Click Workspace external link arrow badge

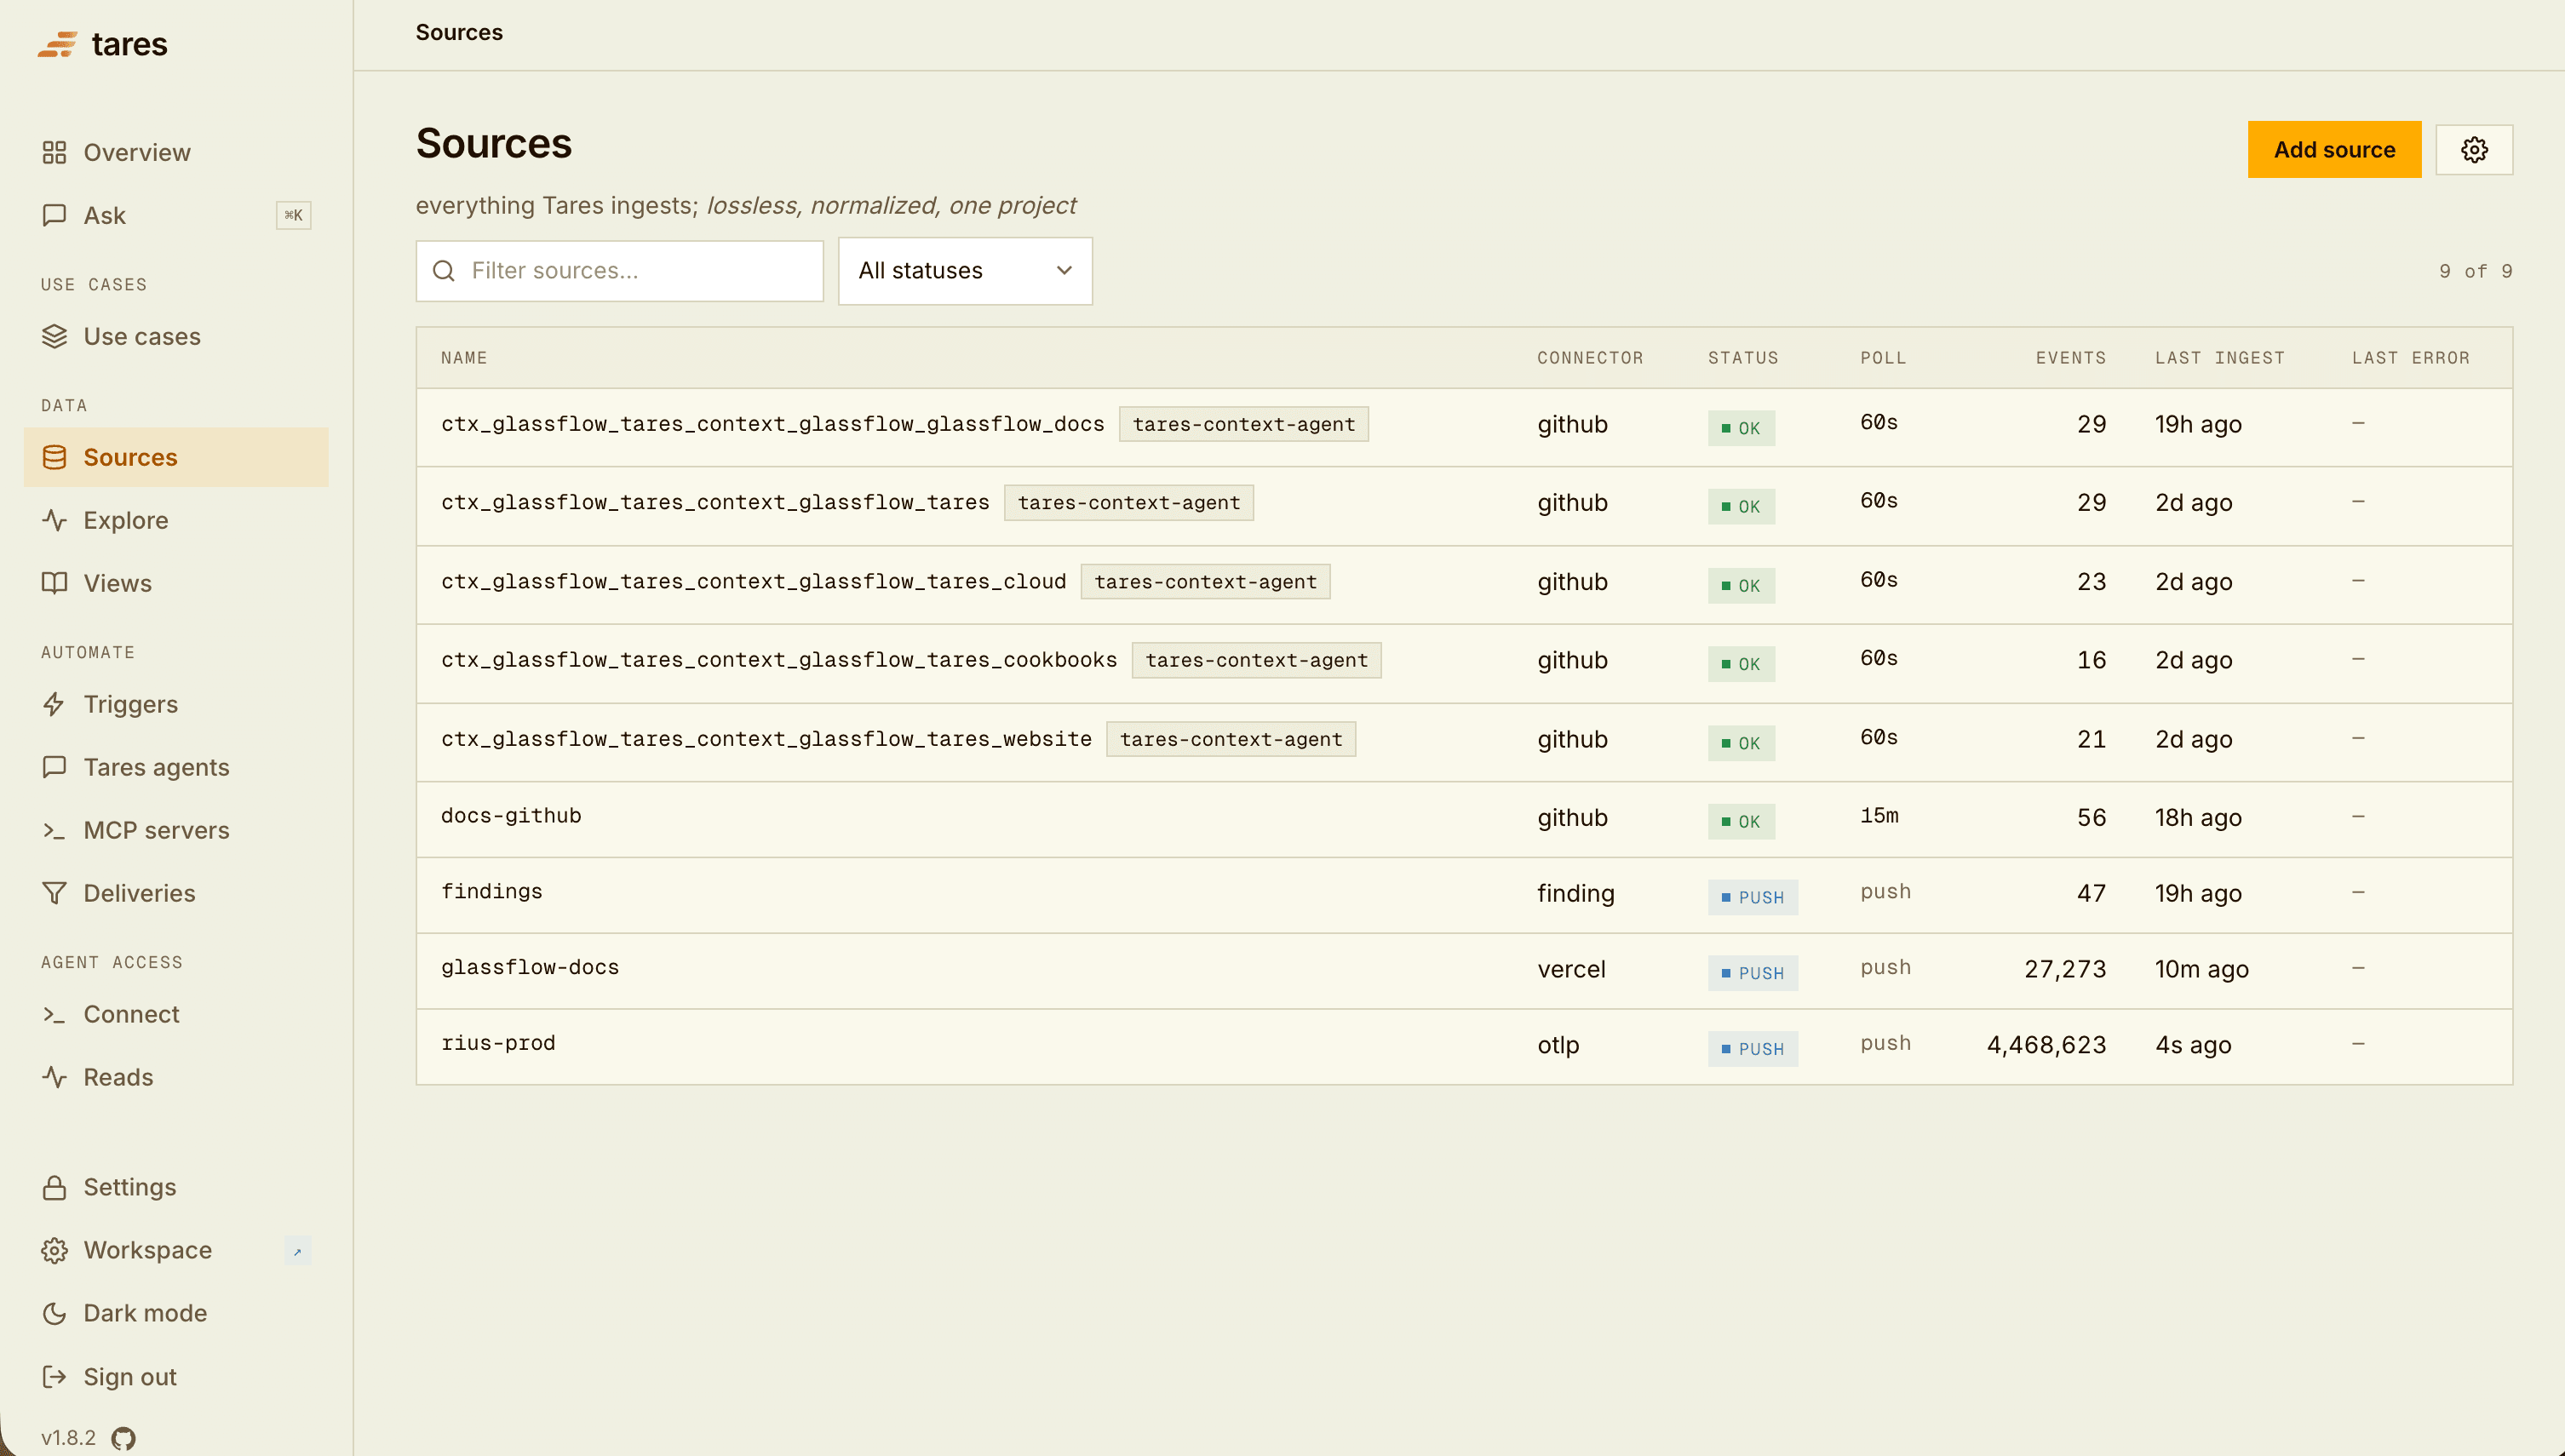point(297,1251)
